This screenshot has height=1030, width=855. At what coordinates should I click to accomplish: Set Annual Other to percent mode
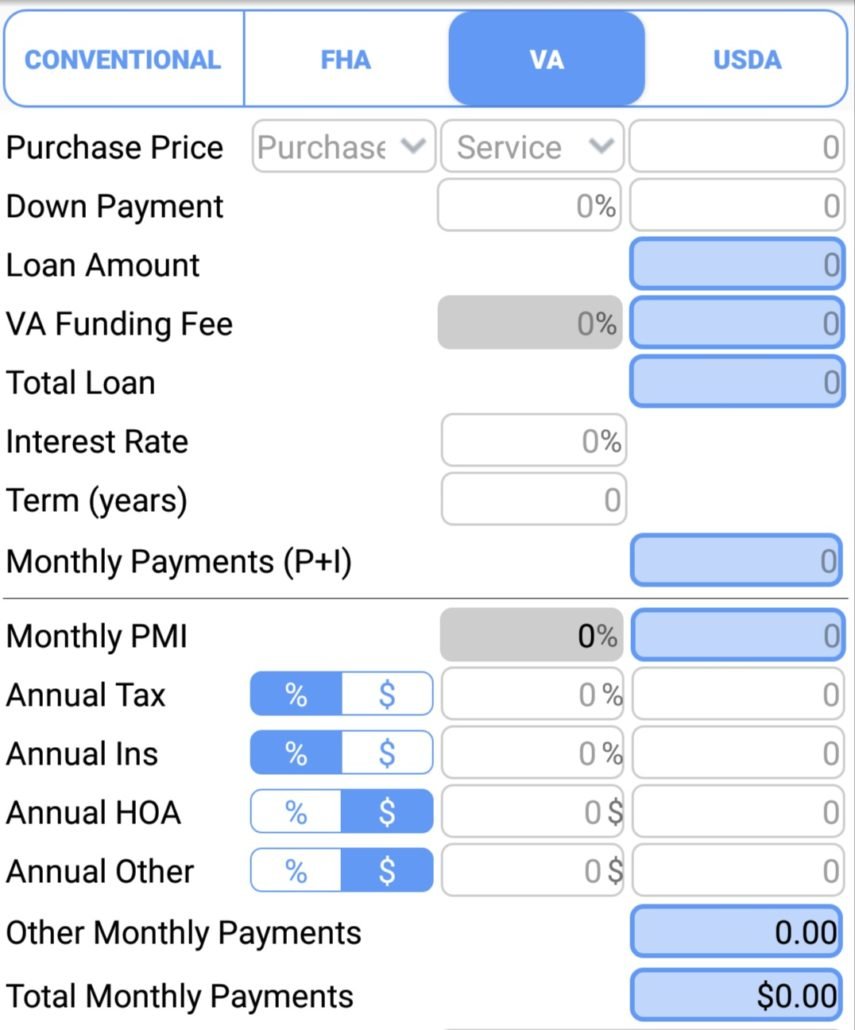(x=296, y=871)
